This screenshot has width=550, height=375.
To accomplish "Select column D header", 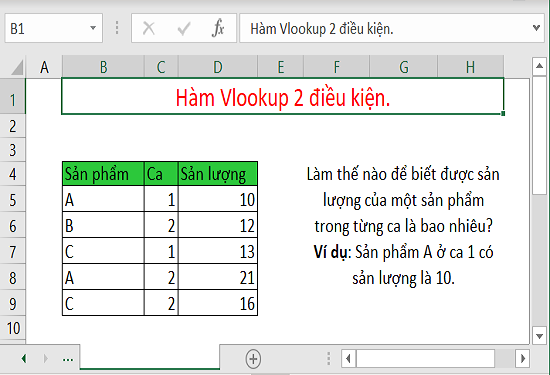I will tap(218, 67).
